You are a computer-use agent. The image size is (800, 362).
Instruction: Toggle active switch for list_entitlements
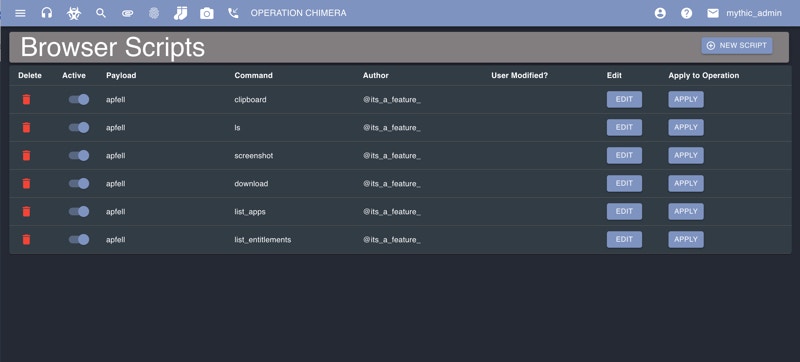point(79,240)
